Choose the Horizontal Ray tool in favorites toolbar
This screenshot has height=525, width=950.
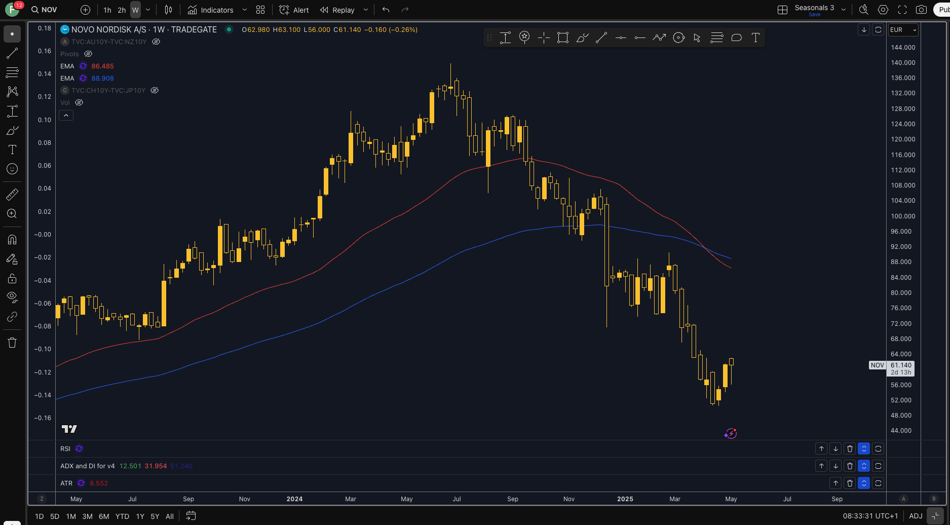pos(640,38)
